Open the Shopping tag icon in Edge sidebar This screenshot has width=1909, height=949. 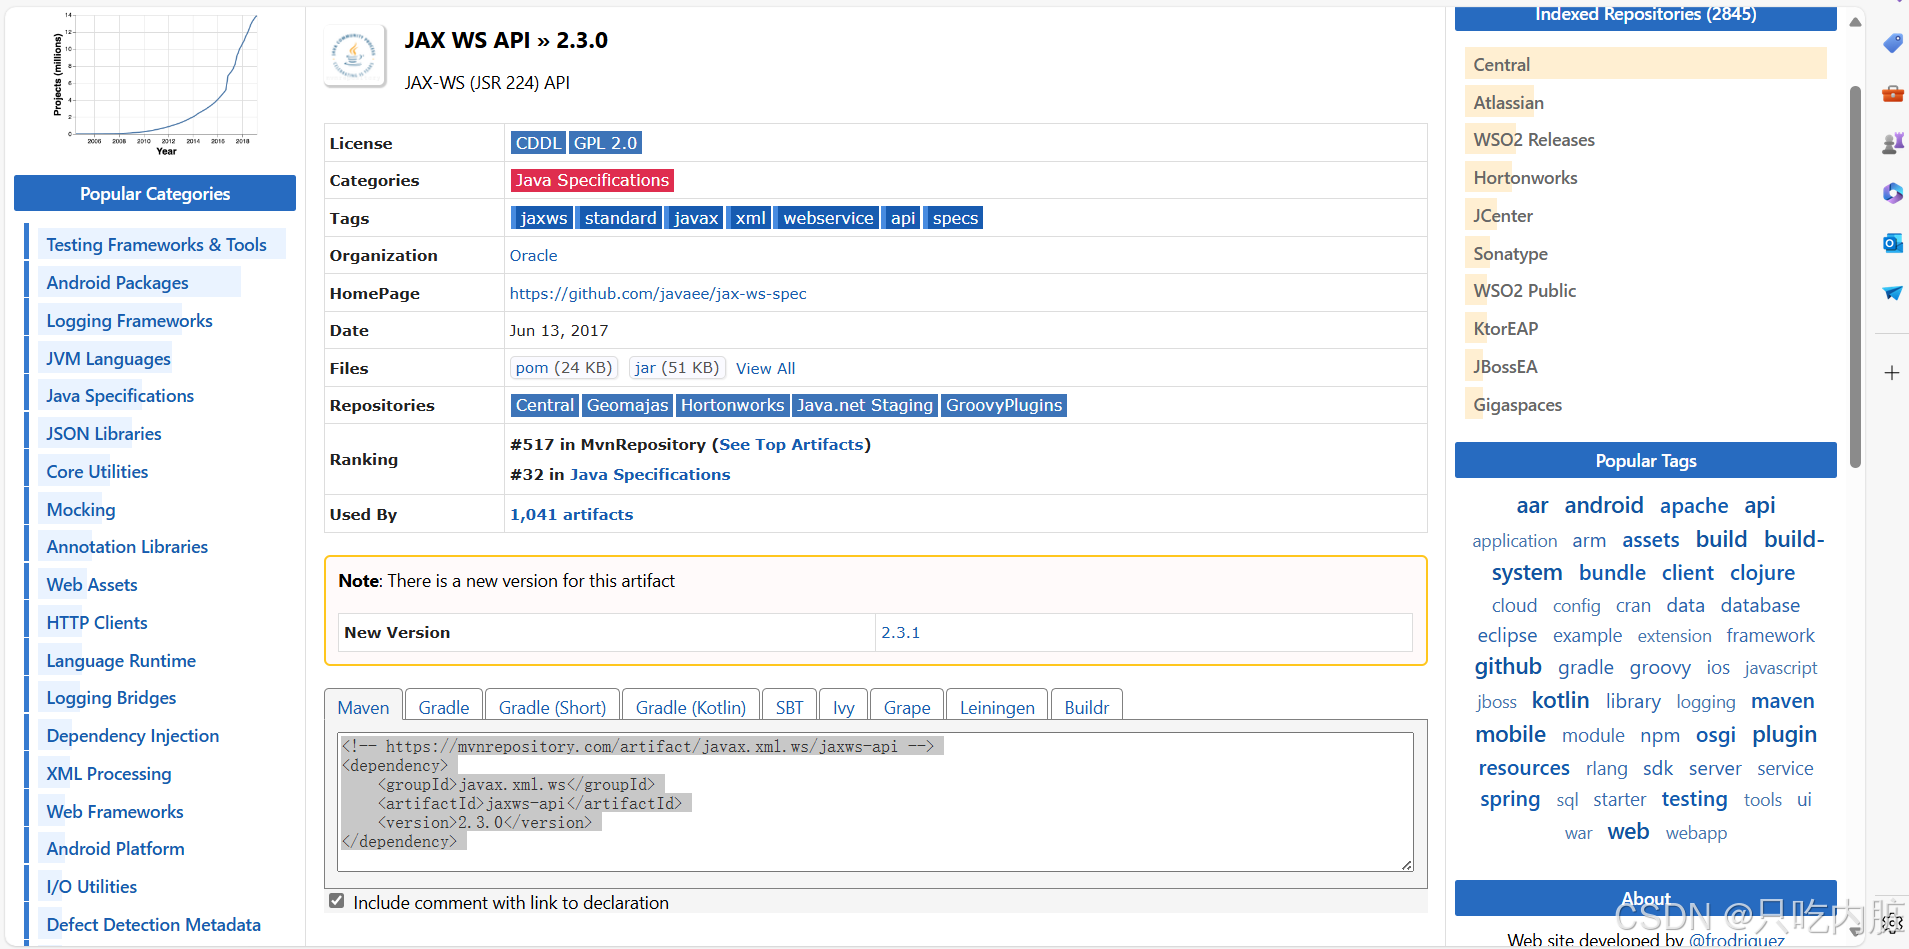point(1892,43)
